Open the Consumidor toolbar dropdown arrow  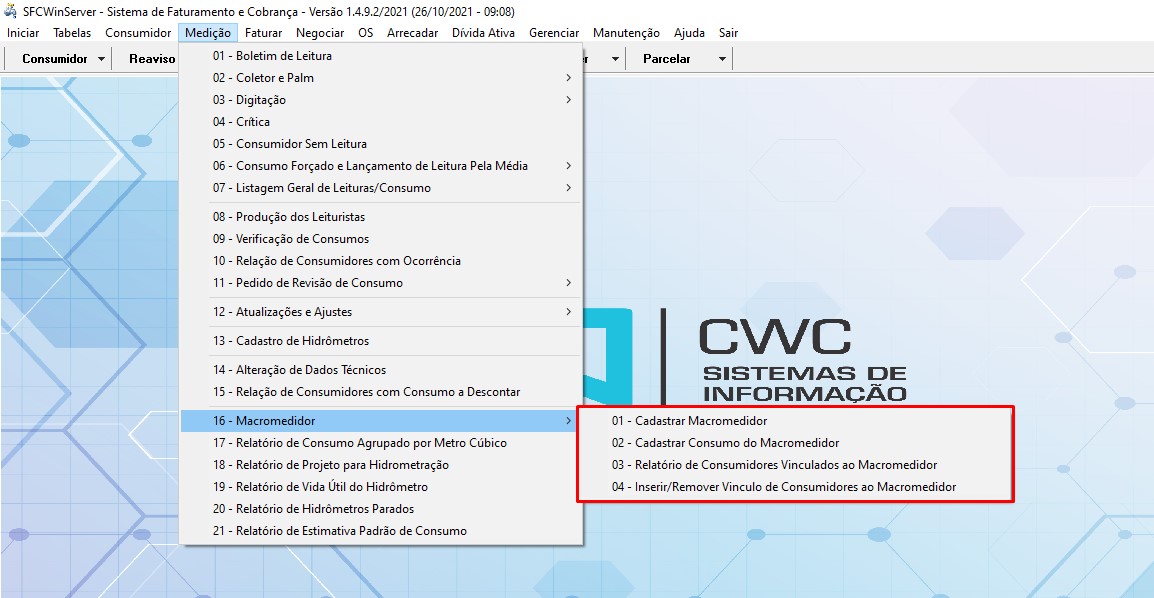[x=102, y=59]
